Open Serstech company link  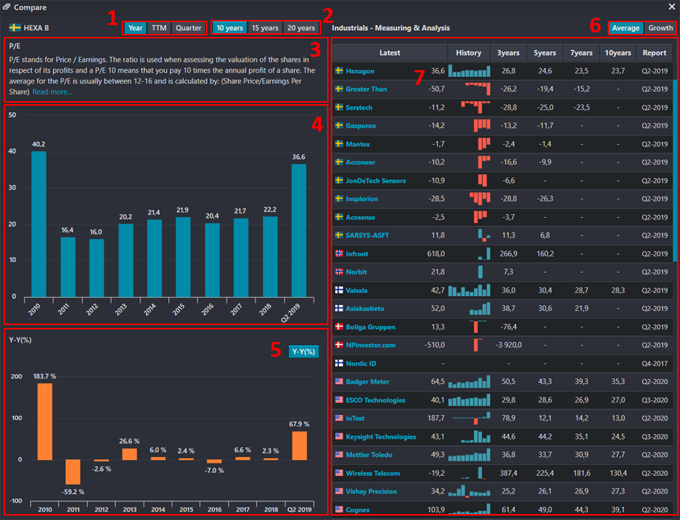[359, 107]
